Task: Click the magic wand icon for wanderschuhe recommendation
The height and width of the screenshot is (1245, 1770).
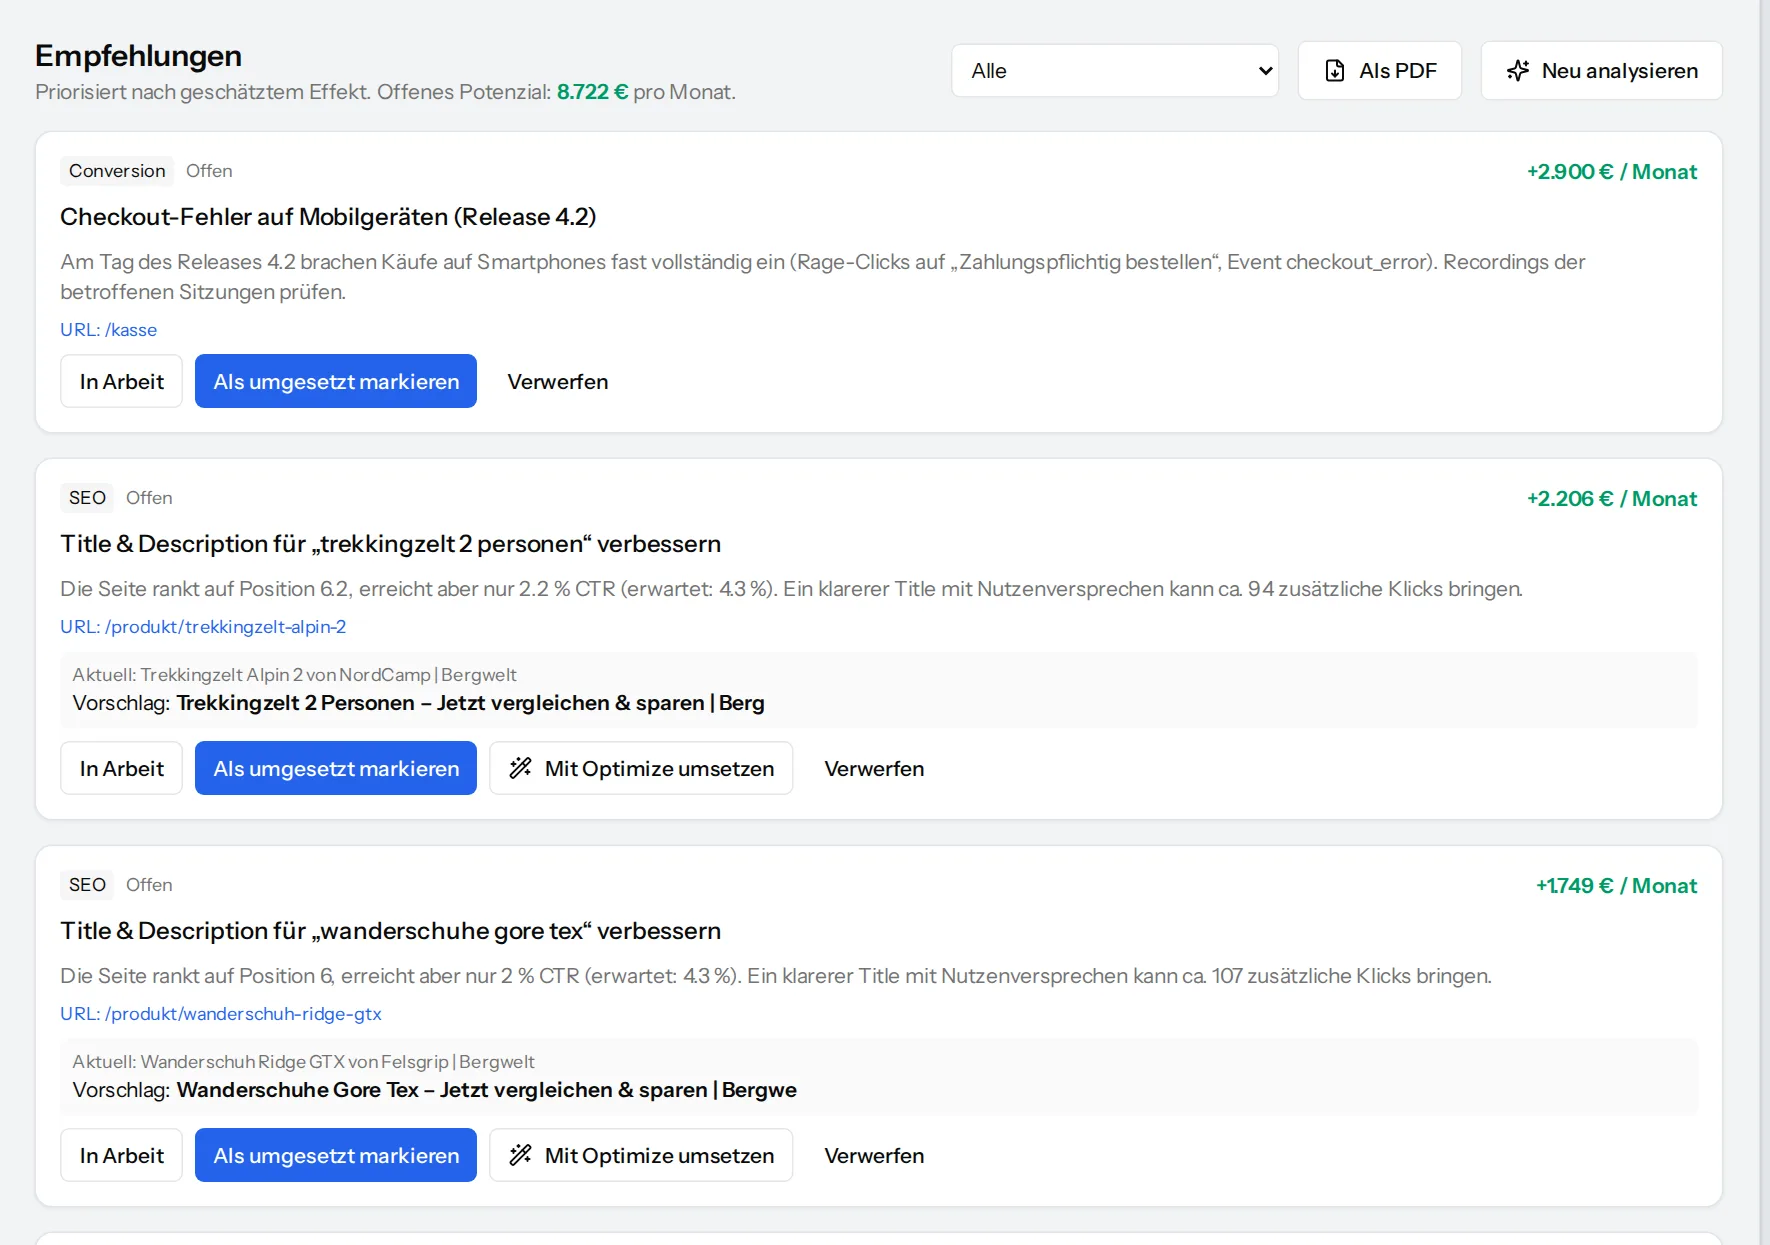Action: (520, 1155)
